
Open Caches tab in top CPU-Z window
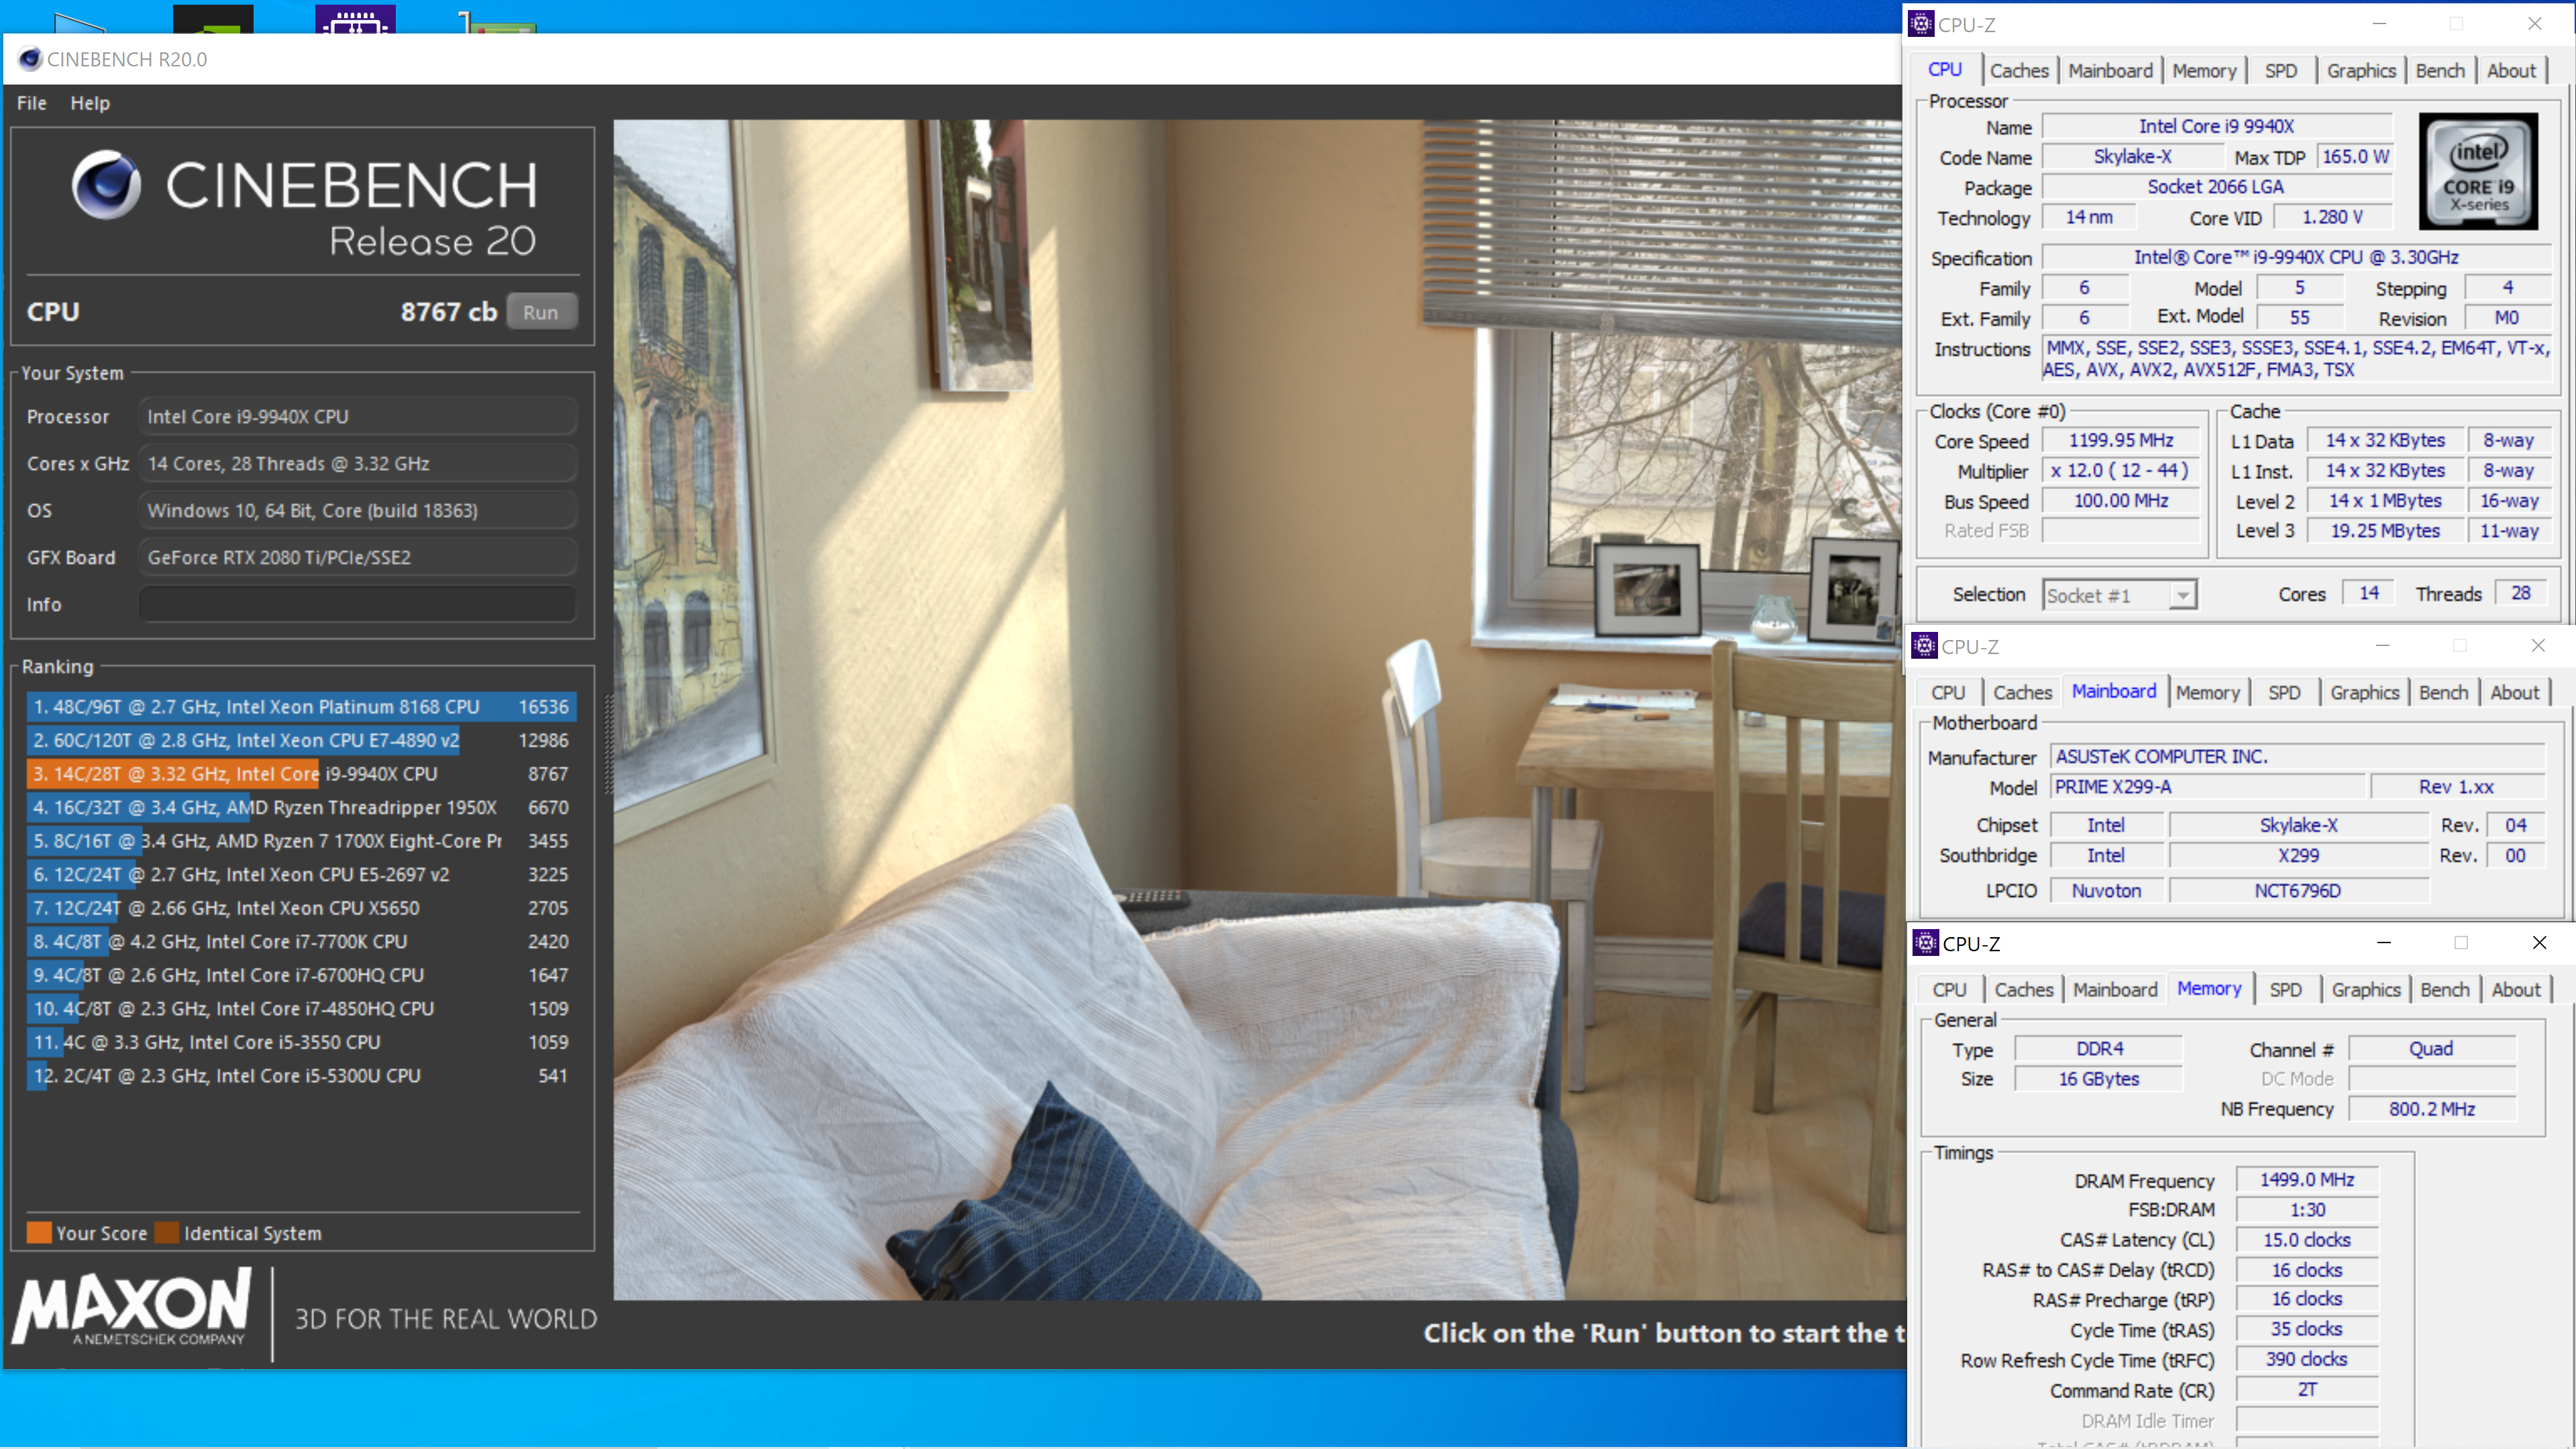tap(2018, 71)
